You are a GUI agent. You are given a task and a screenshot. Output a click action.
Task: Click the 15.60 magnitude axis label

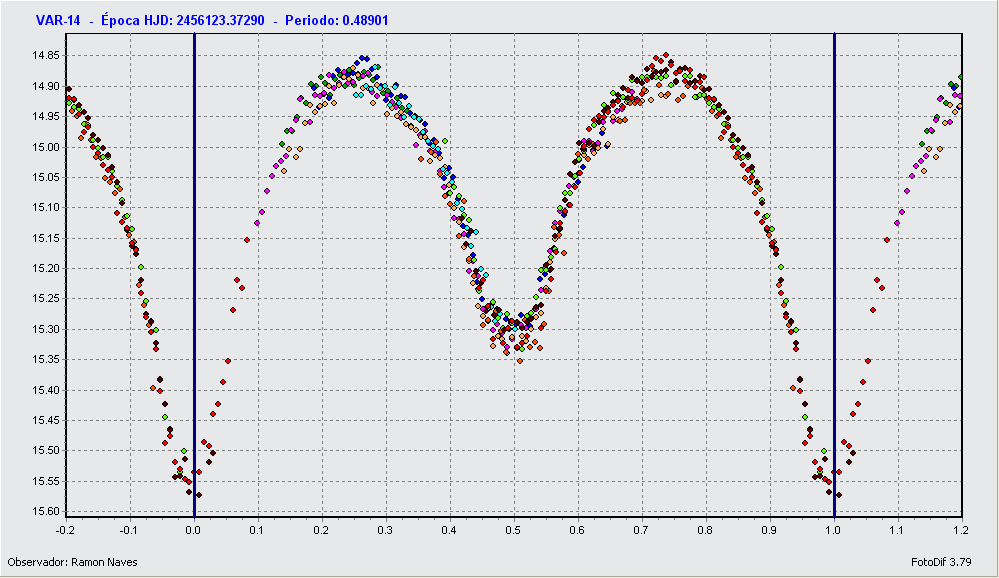click(45, 511)
